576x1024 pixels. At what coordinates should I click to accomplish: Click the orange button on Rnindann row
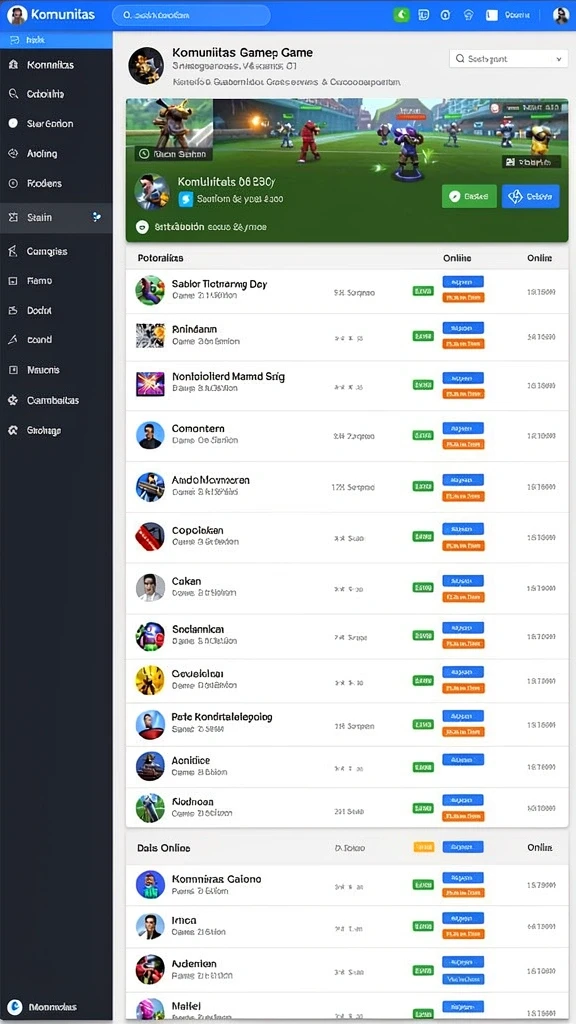(463, 344)
